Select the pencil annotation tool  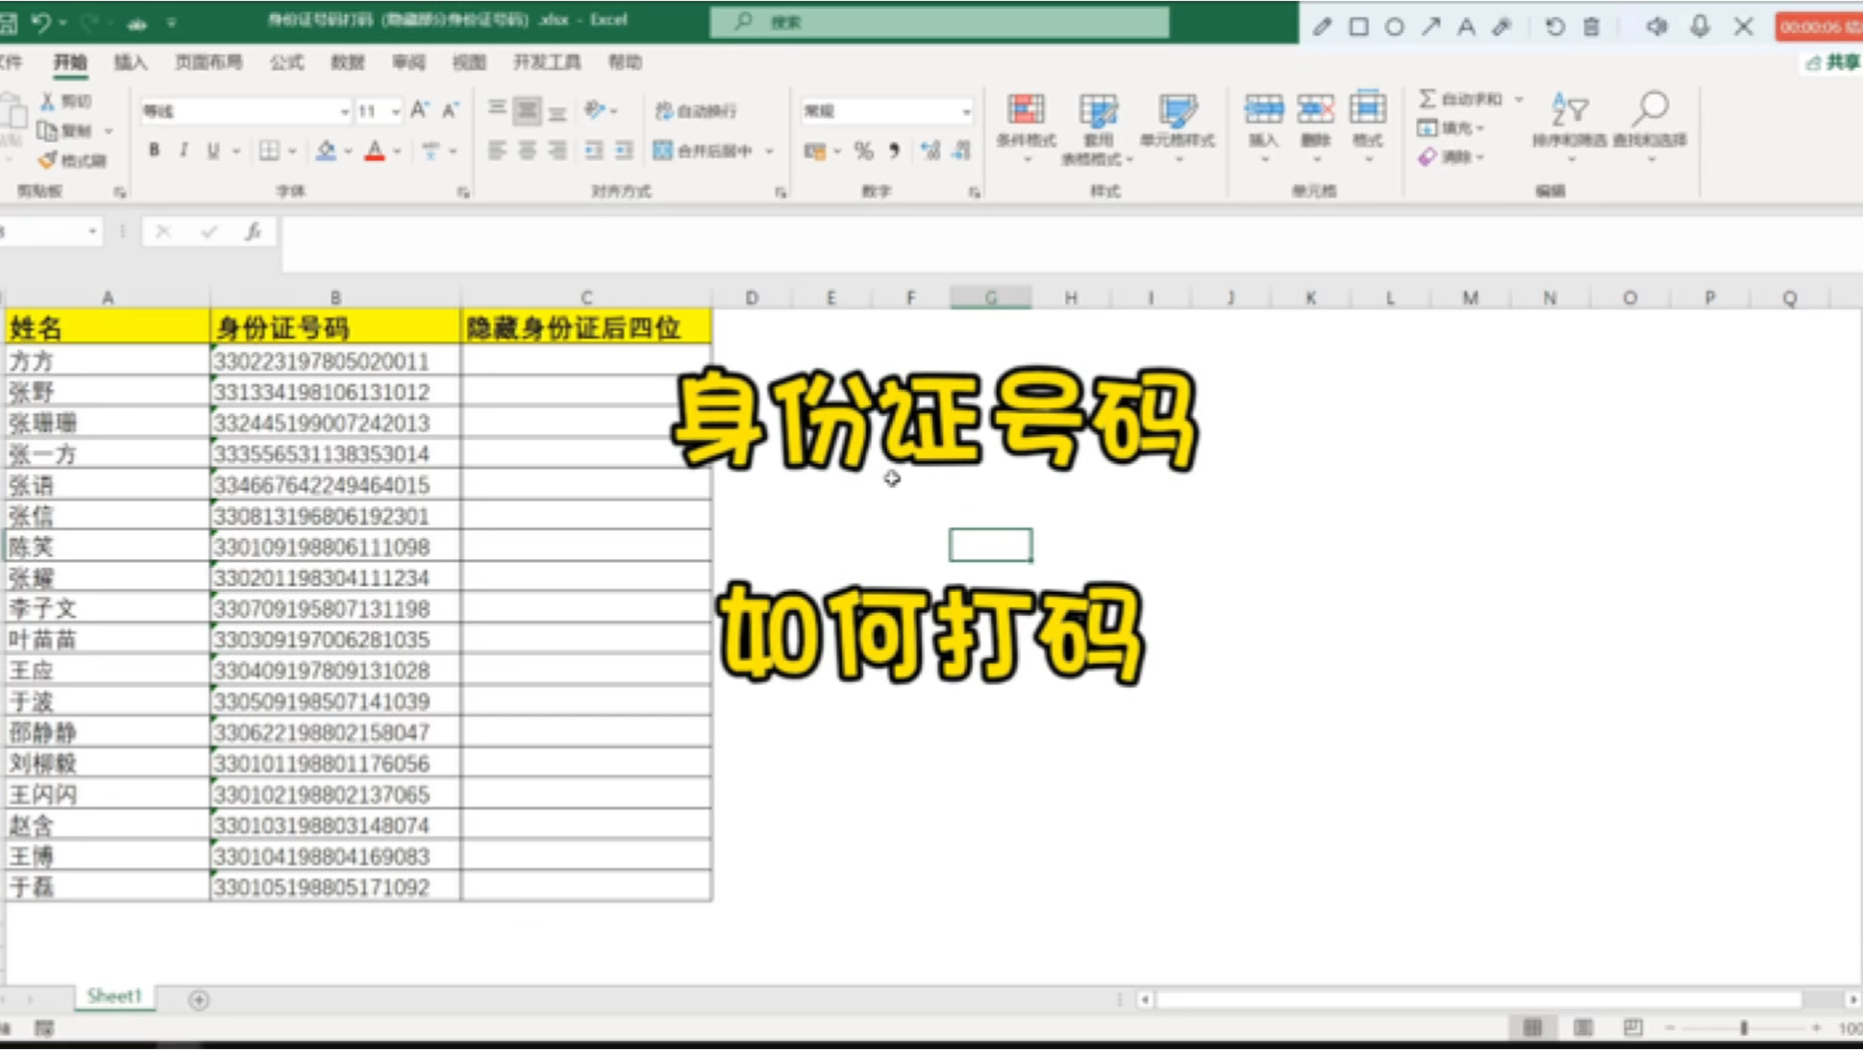click(1322, 27)
